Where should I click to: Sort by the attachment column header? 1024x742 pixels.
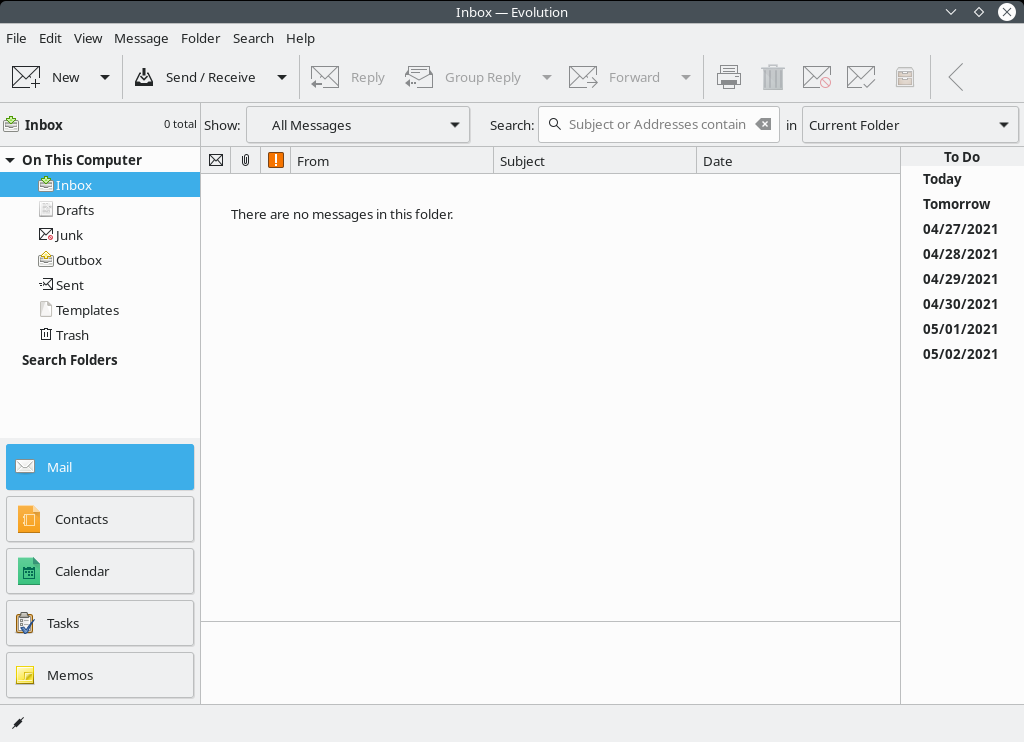(246, 160)
